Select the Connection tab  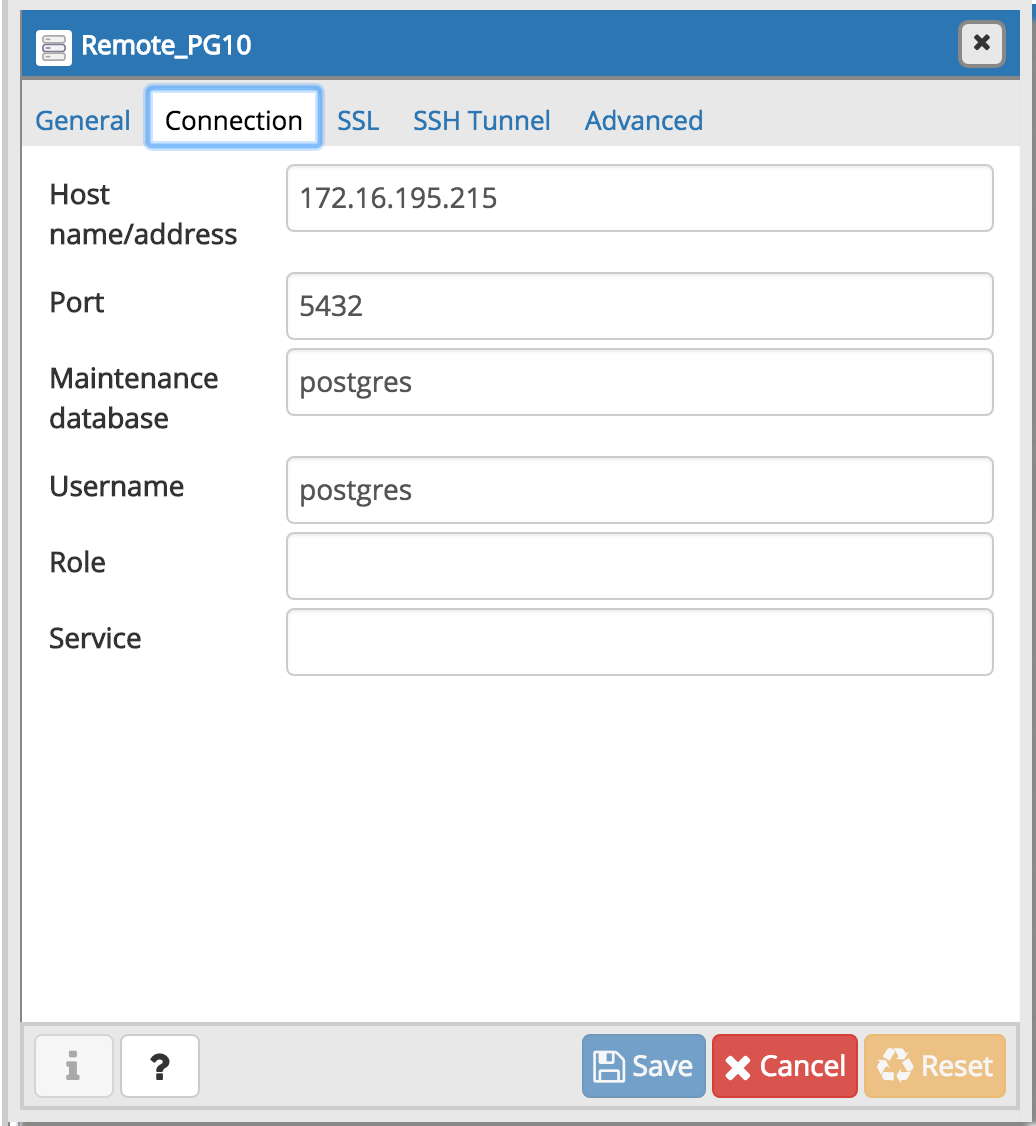click(x=234, y=121)
